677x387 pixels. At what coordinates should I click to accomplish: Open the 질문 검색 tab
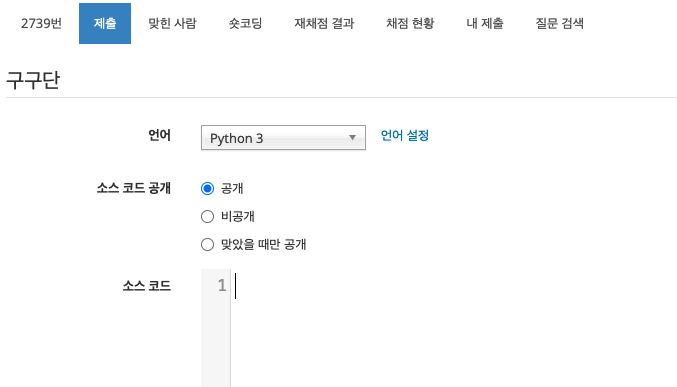pos(560,23)
